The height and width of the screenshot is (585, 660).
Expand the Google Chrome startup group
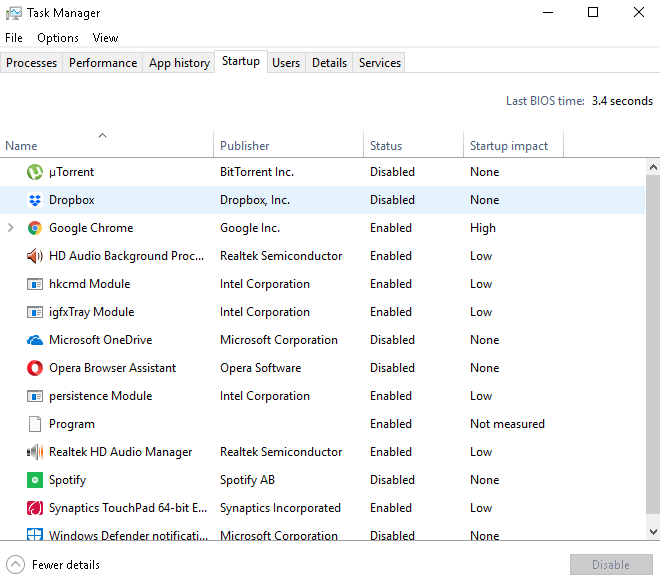[x=11, y=228]
